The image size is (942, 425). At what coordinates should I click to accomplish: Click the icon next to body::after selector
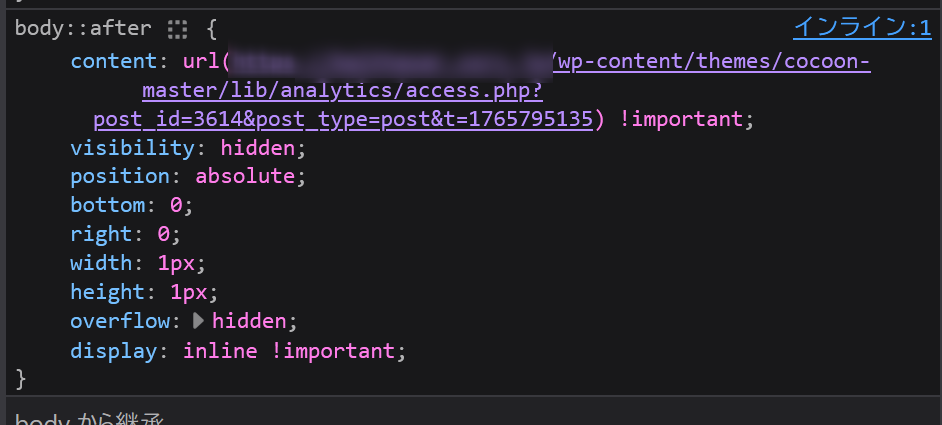tap(178, 30)
